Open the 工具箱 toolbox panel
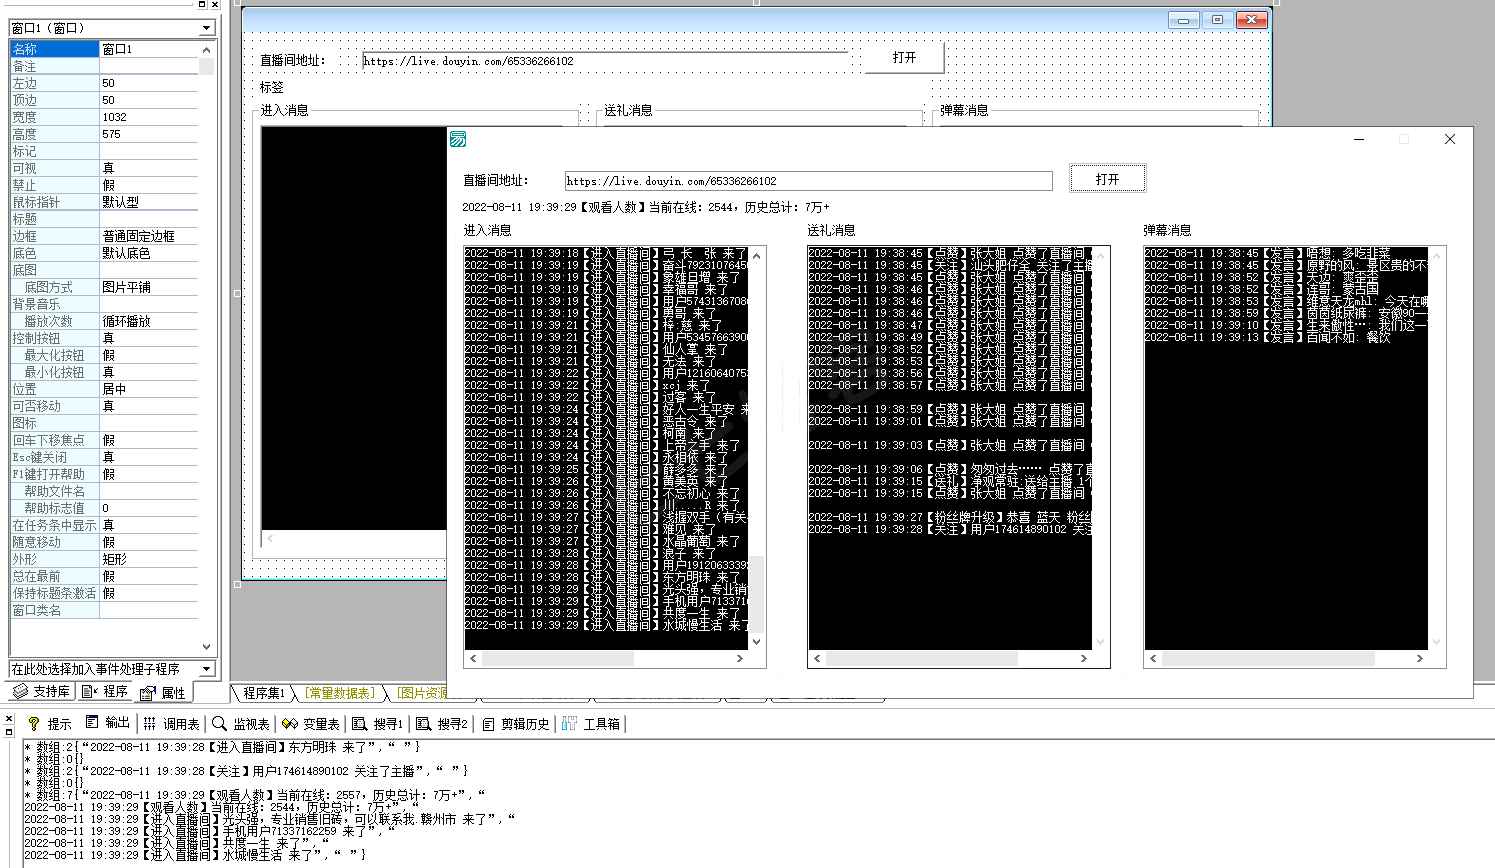1495x868 pixels. coord(591,723)
